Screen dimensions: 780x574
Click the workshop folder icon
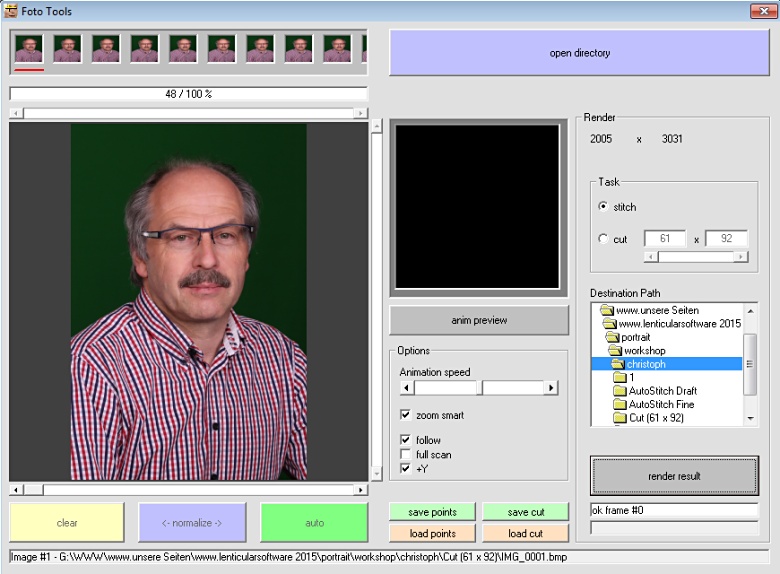(x=614, y=351)
